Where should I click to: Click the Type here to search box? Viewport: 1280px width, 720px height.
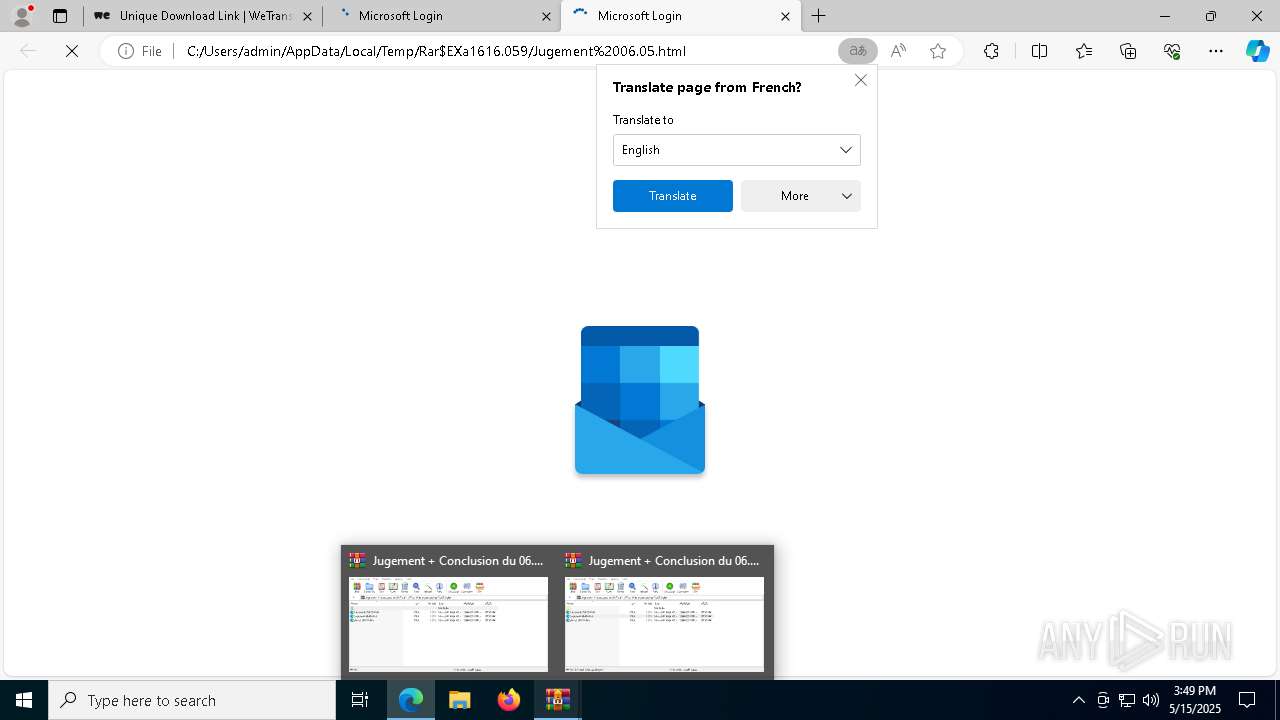tap(192, 700)
